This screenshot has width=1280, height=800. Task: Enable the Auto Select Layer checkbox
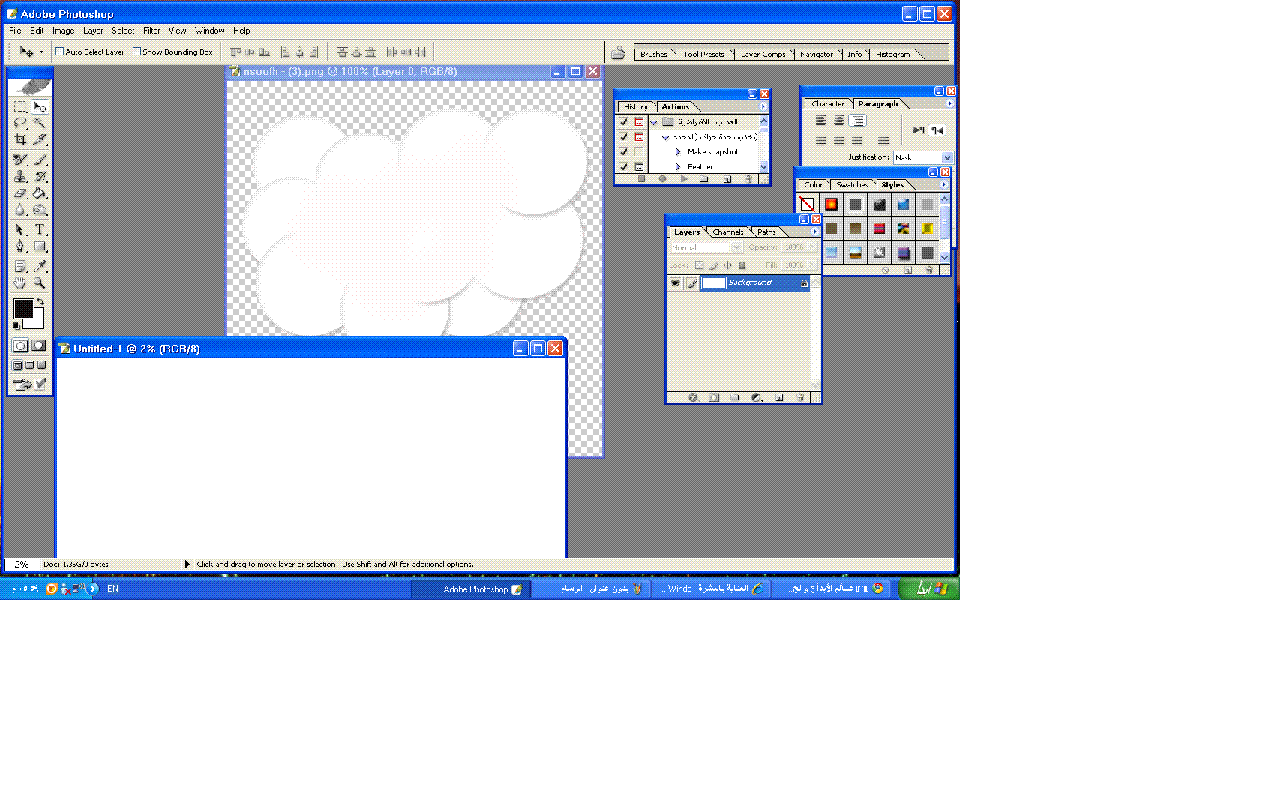tap(60, 52)
